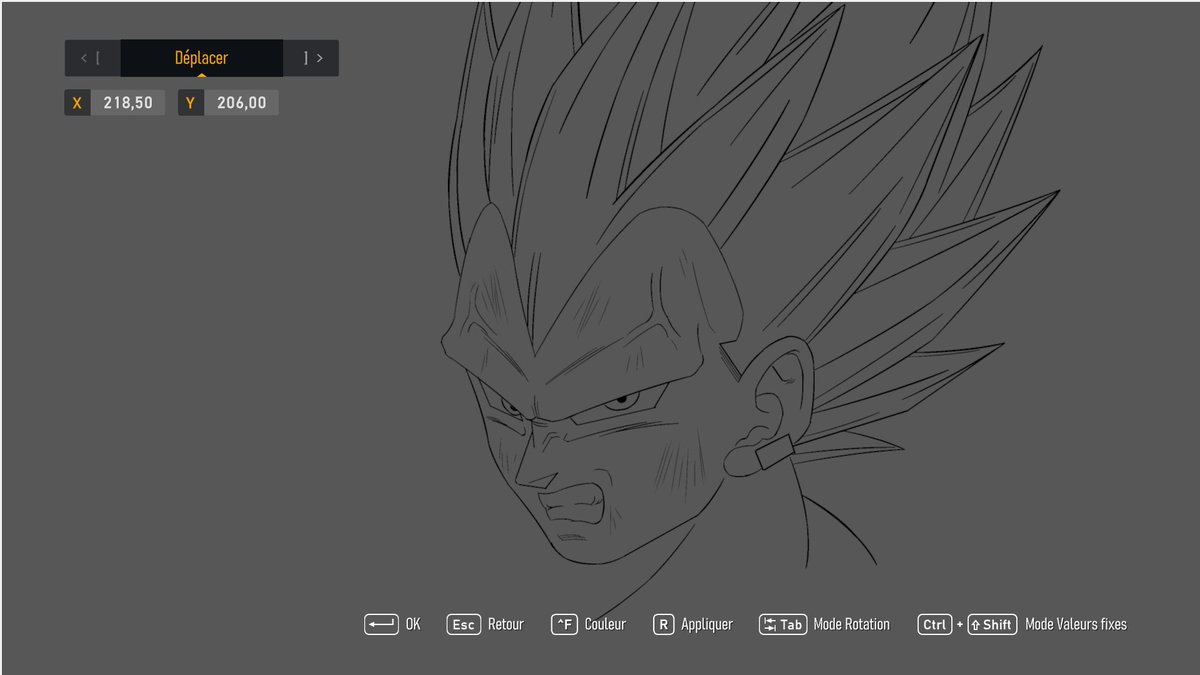
Task: Edit the X position value 218,50
Action: [128, 102]
